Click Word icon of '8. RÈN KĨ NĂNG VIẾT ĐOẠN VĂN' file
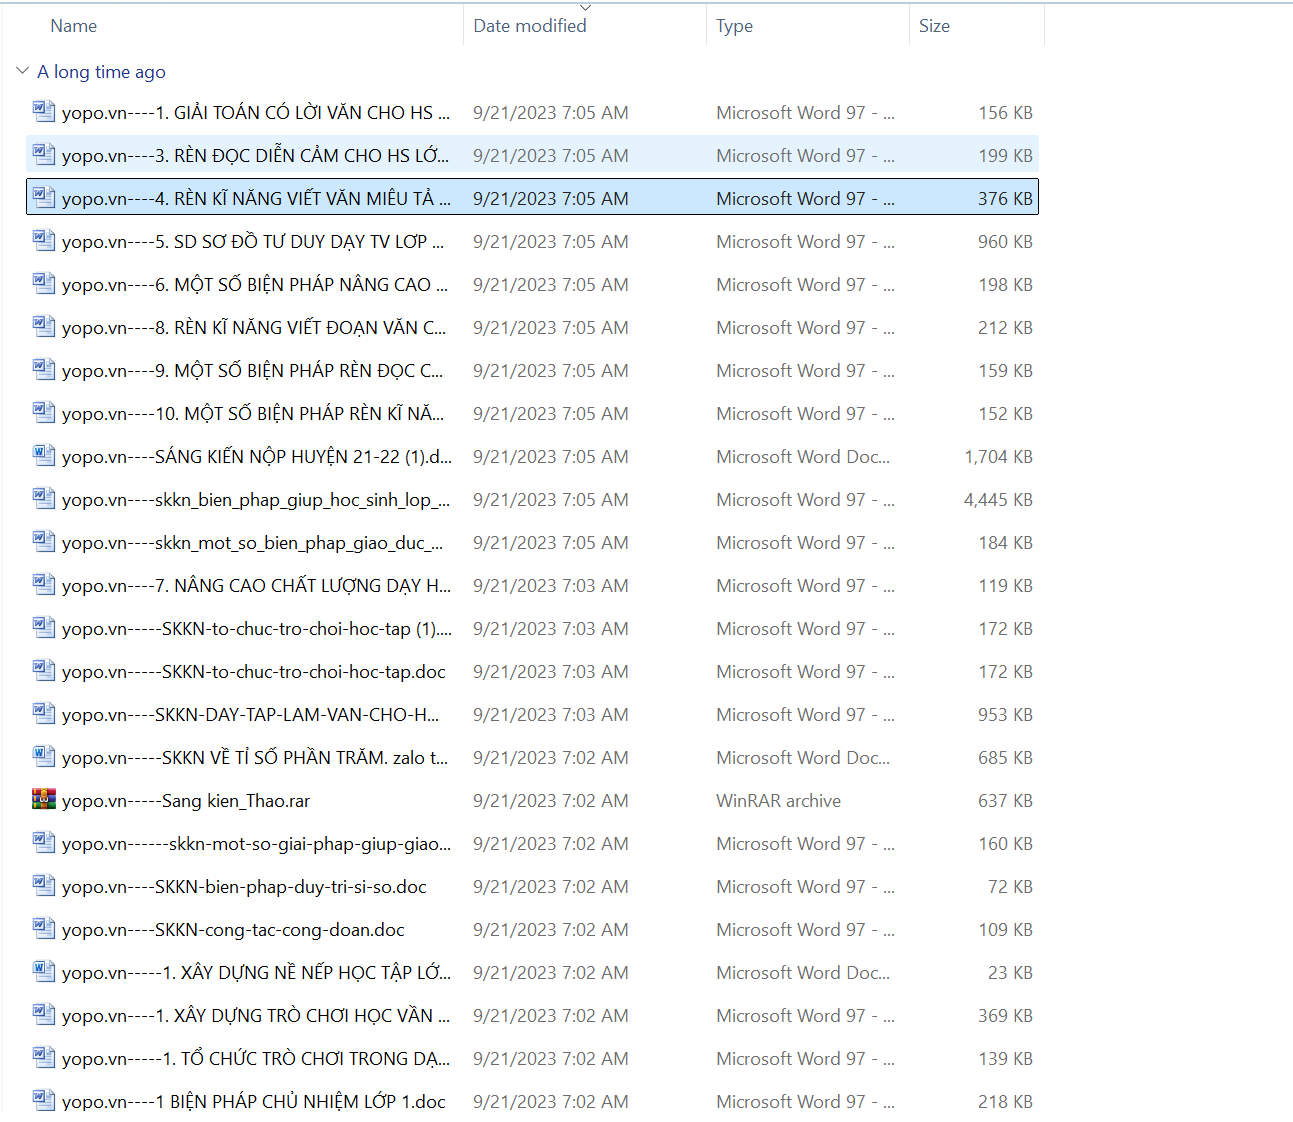This screenshot has height=1122, width=1293. (43, 326)
